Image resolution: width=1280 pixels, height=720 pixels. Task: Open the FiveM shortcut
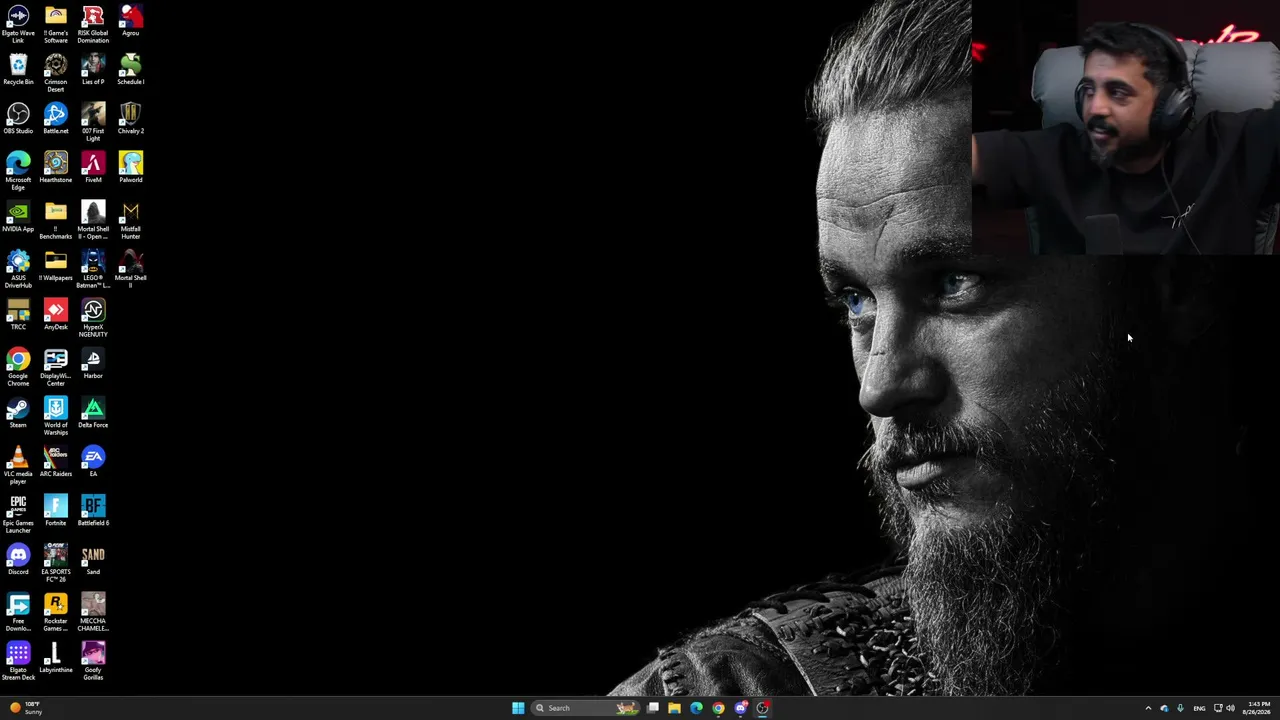pyautogui.click(x=93, y=168)
